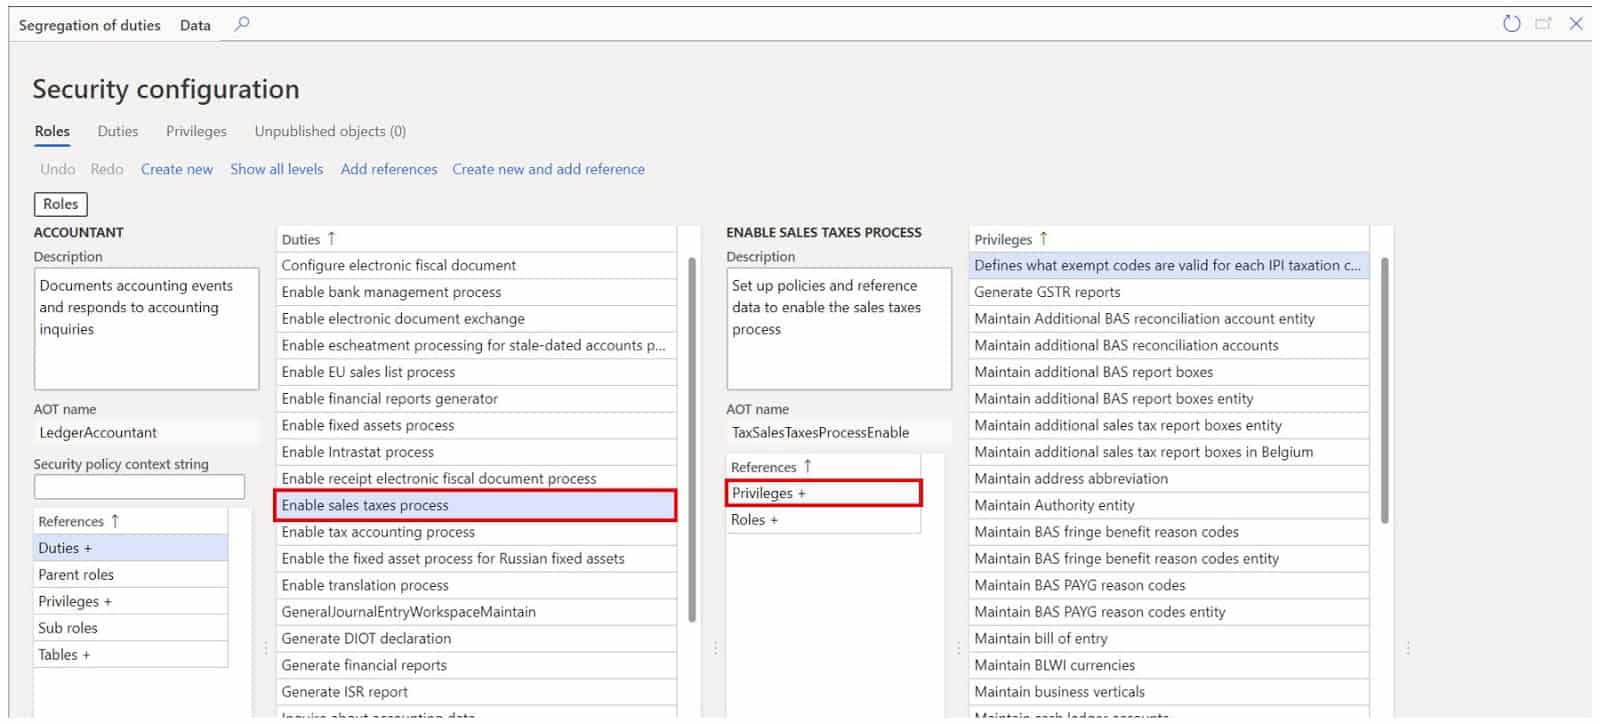Open the Segregation of duties menu
Screen dimensions: 1600x724
pos(89,25)
